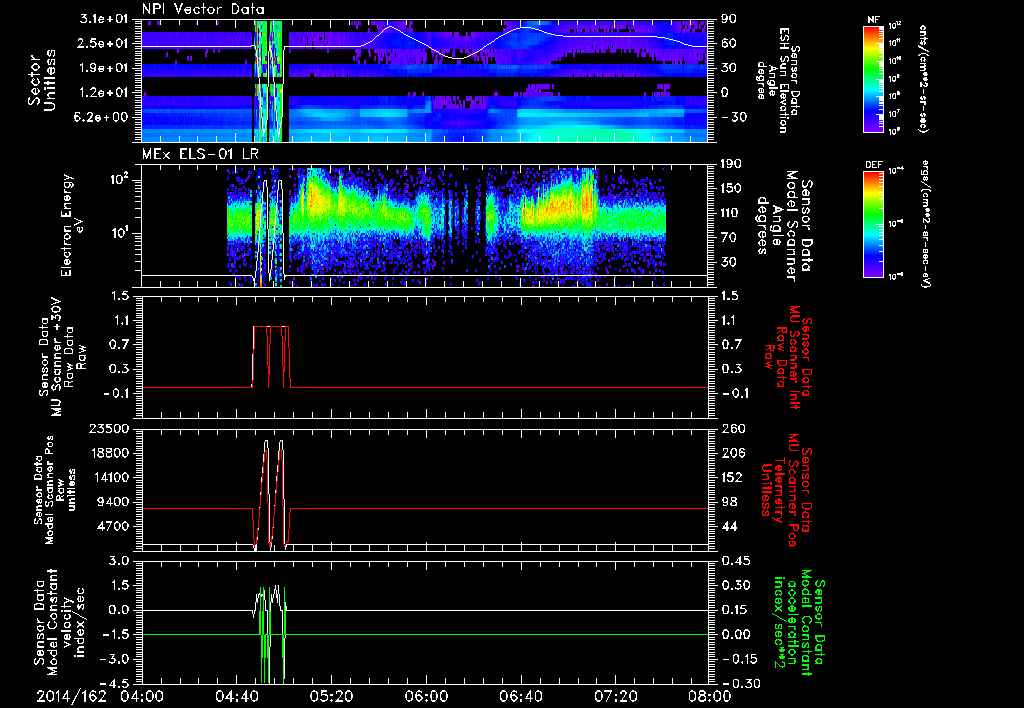
Task: Click the 152 telemetry tick value
Action: click(733, 477)
